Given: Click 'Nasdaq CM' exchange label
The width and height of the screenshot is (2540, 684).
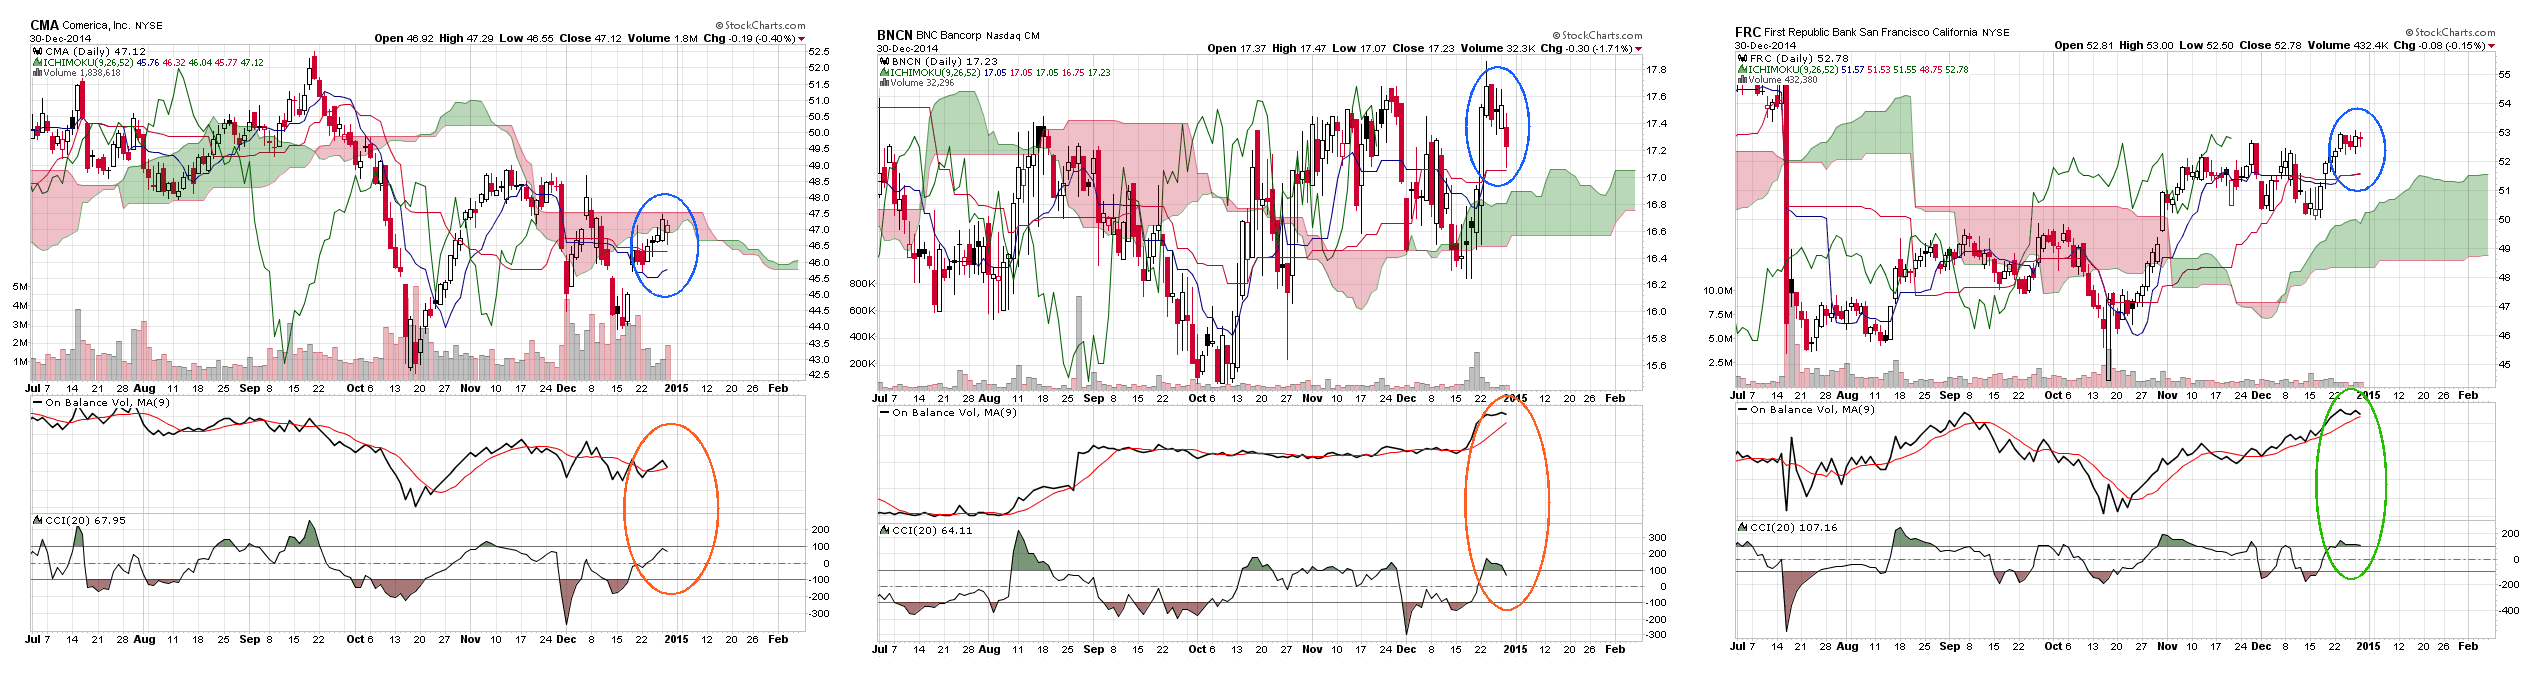Looking at the screenshot, I should tap(1014, 35).
